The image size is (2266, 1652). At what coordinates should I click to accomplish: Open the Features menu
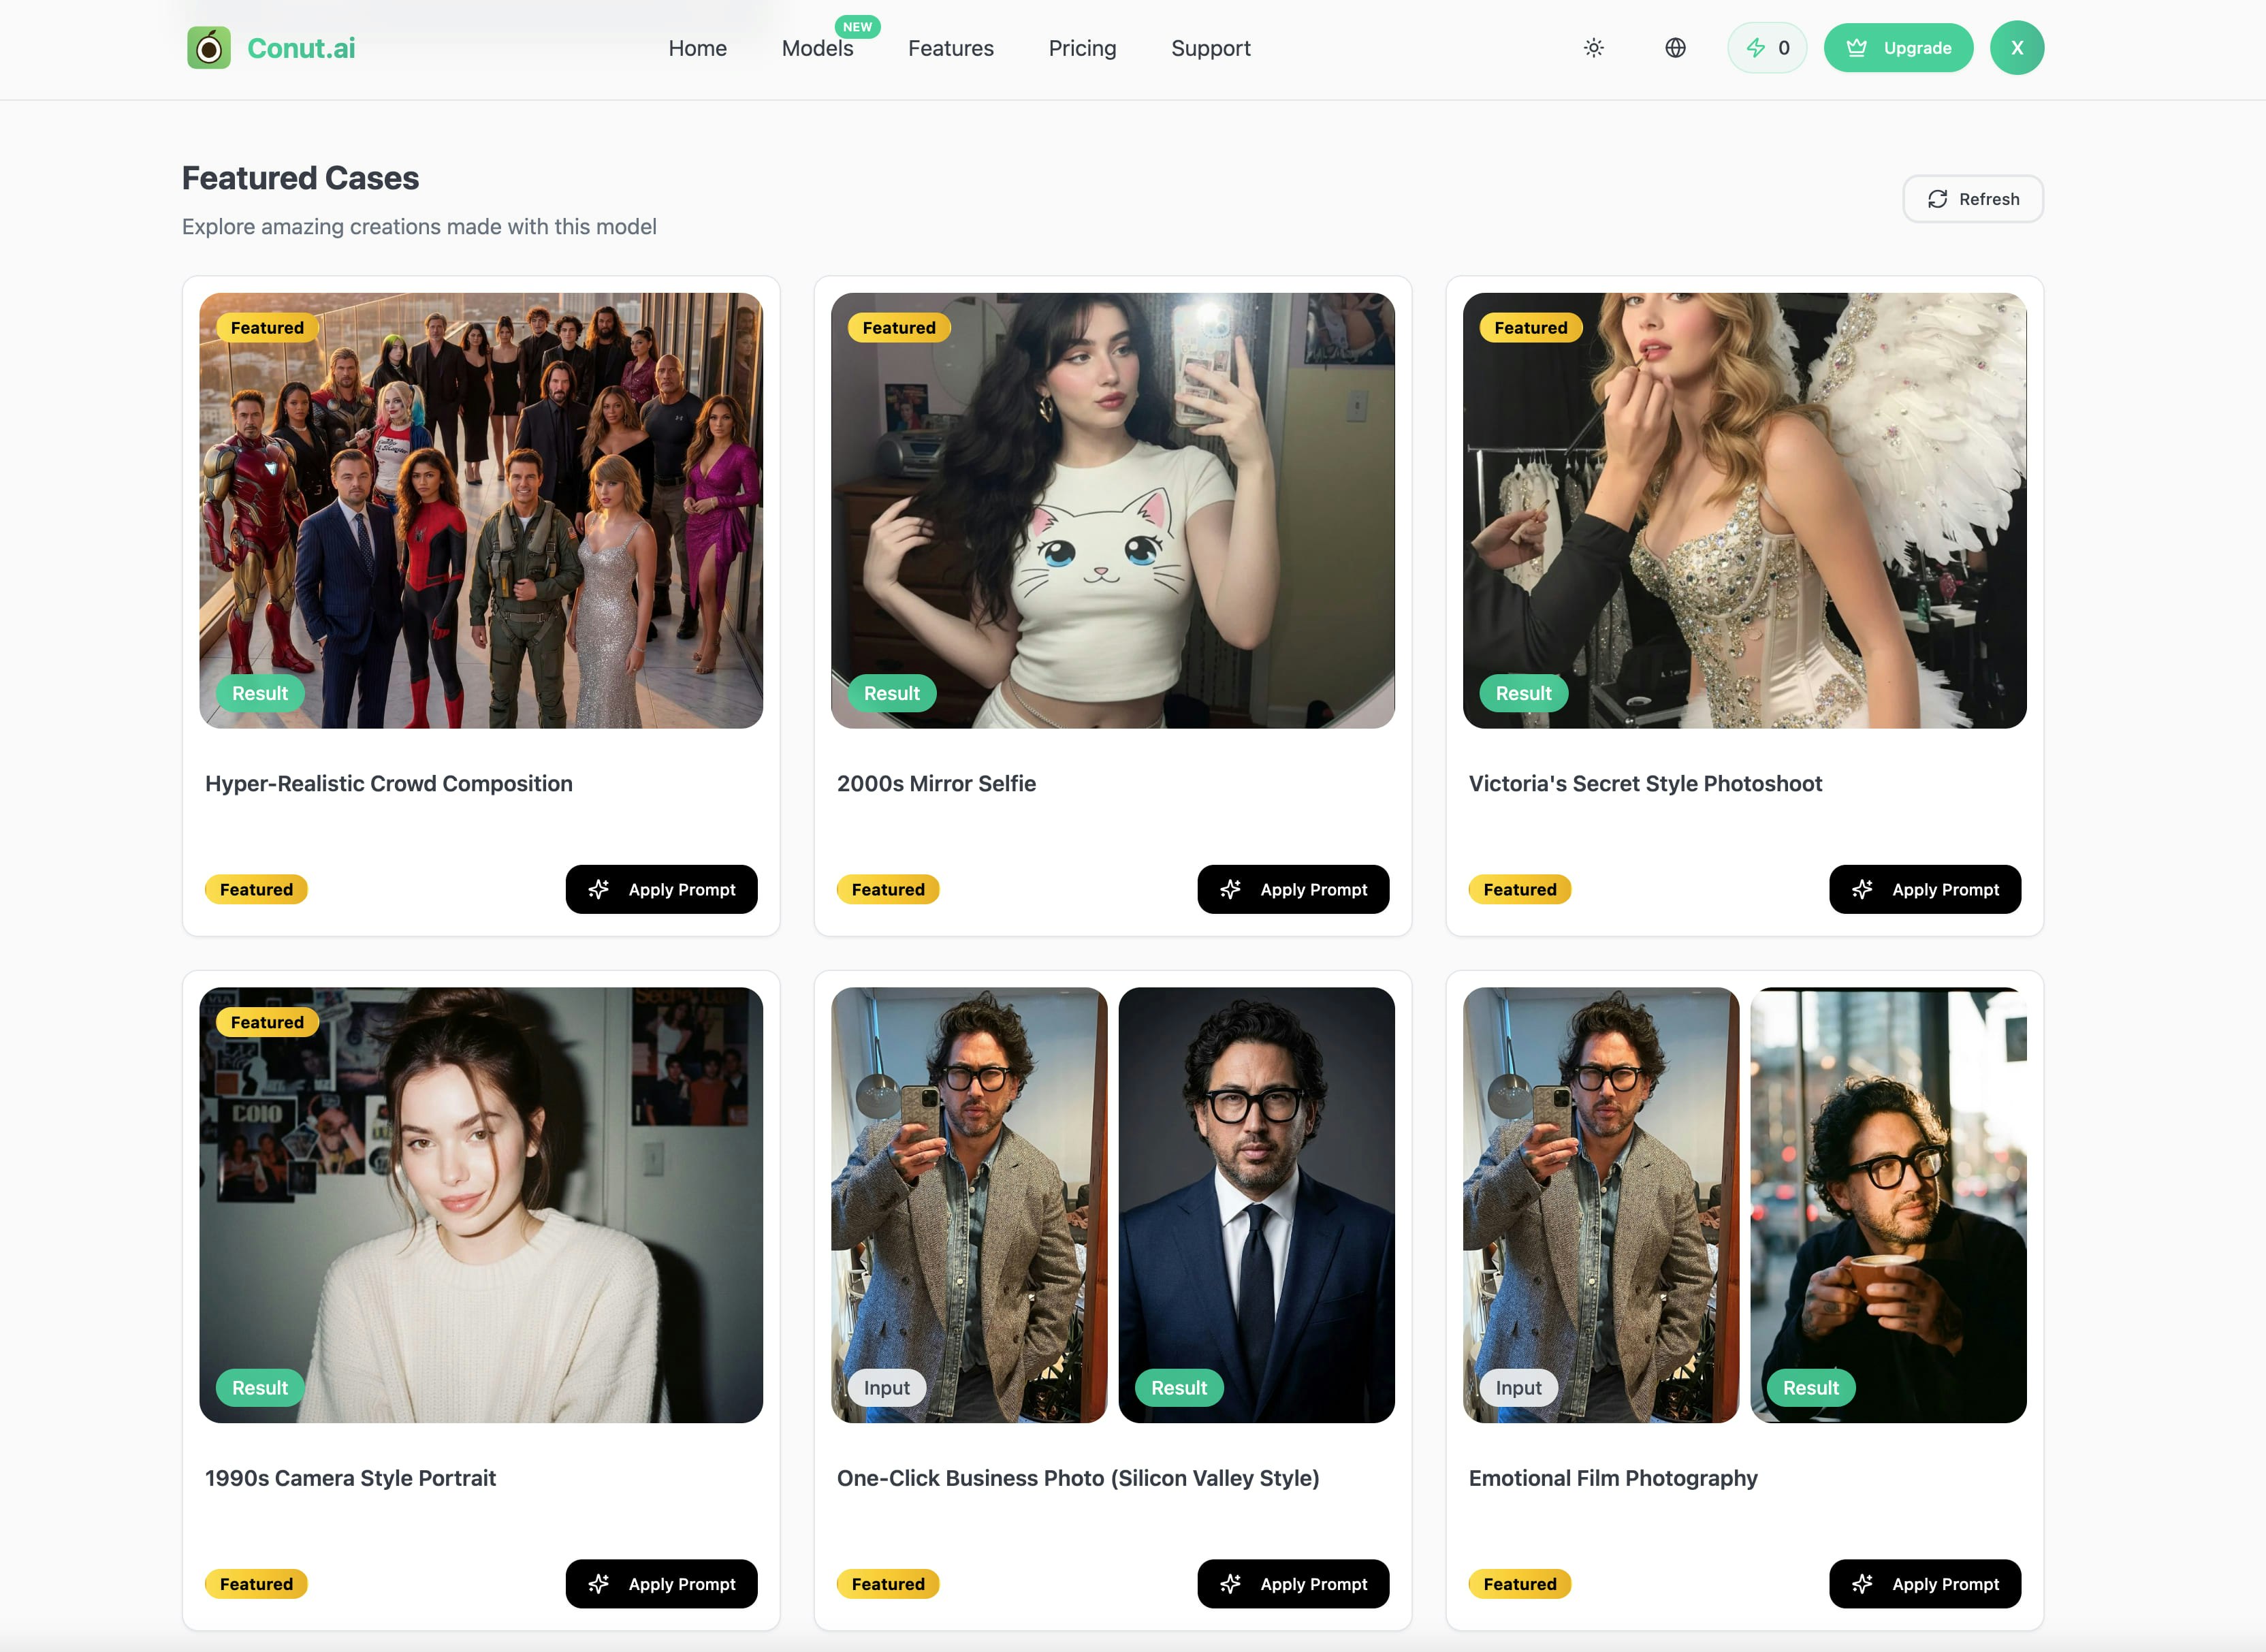(x=951, y=48)
